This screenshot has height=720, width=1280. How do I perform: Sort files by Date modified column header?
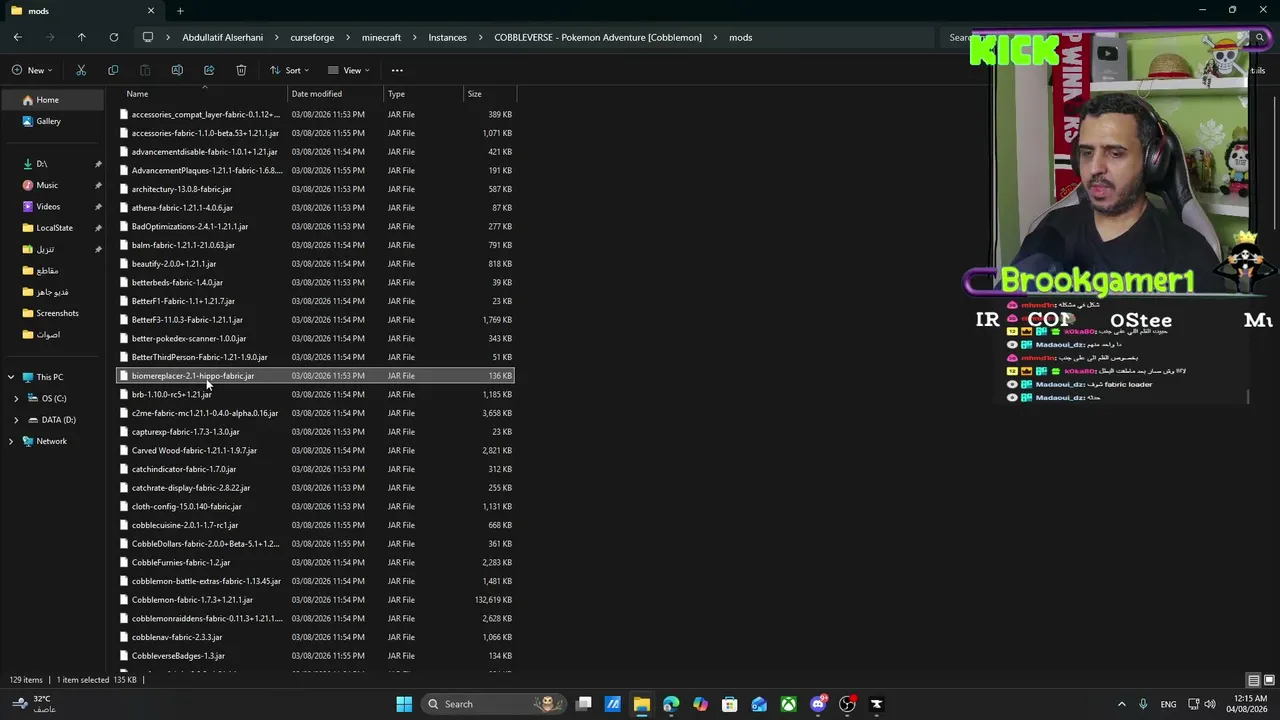tap(337, 94)
